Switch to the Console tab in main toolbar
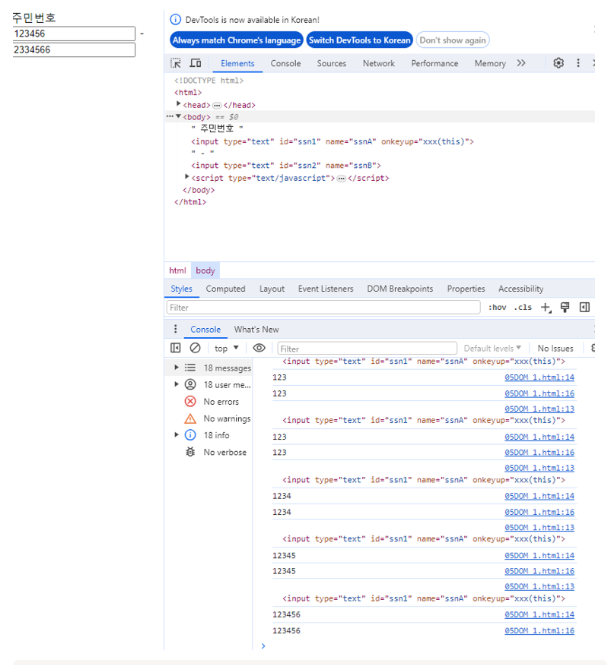The image size is (607, 665). click(285, 63)
